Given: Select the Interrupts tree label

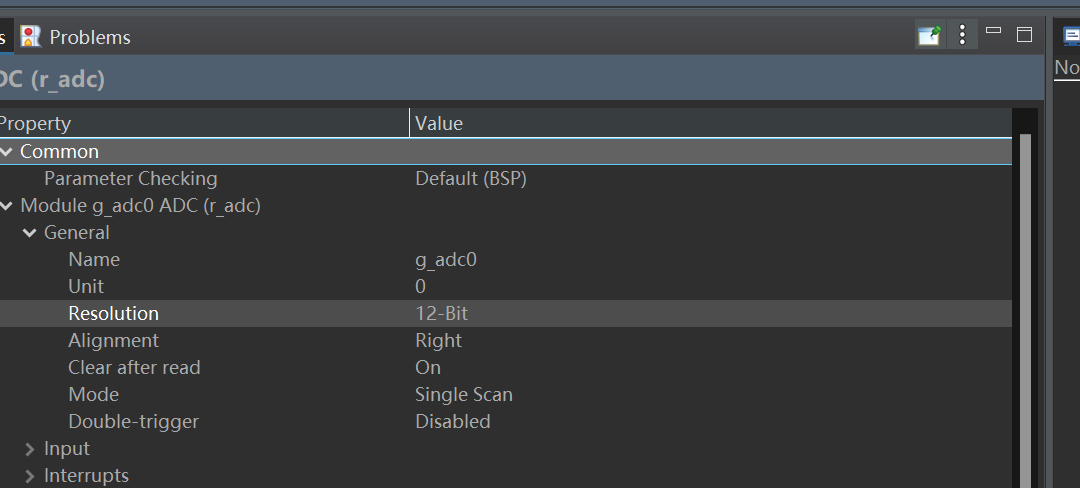Looking at the screenshot, I should point(86,476).
